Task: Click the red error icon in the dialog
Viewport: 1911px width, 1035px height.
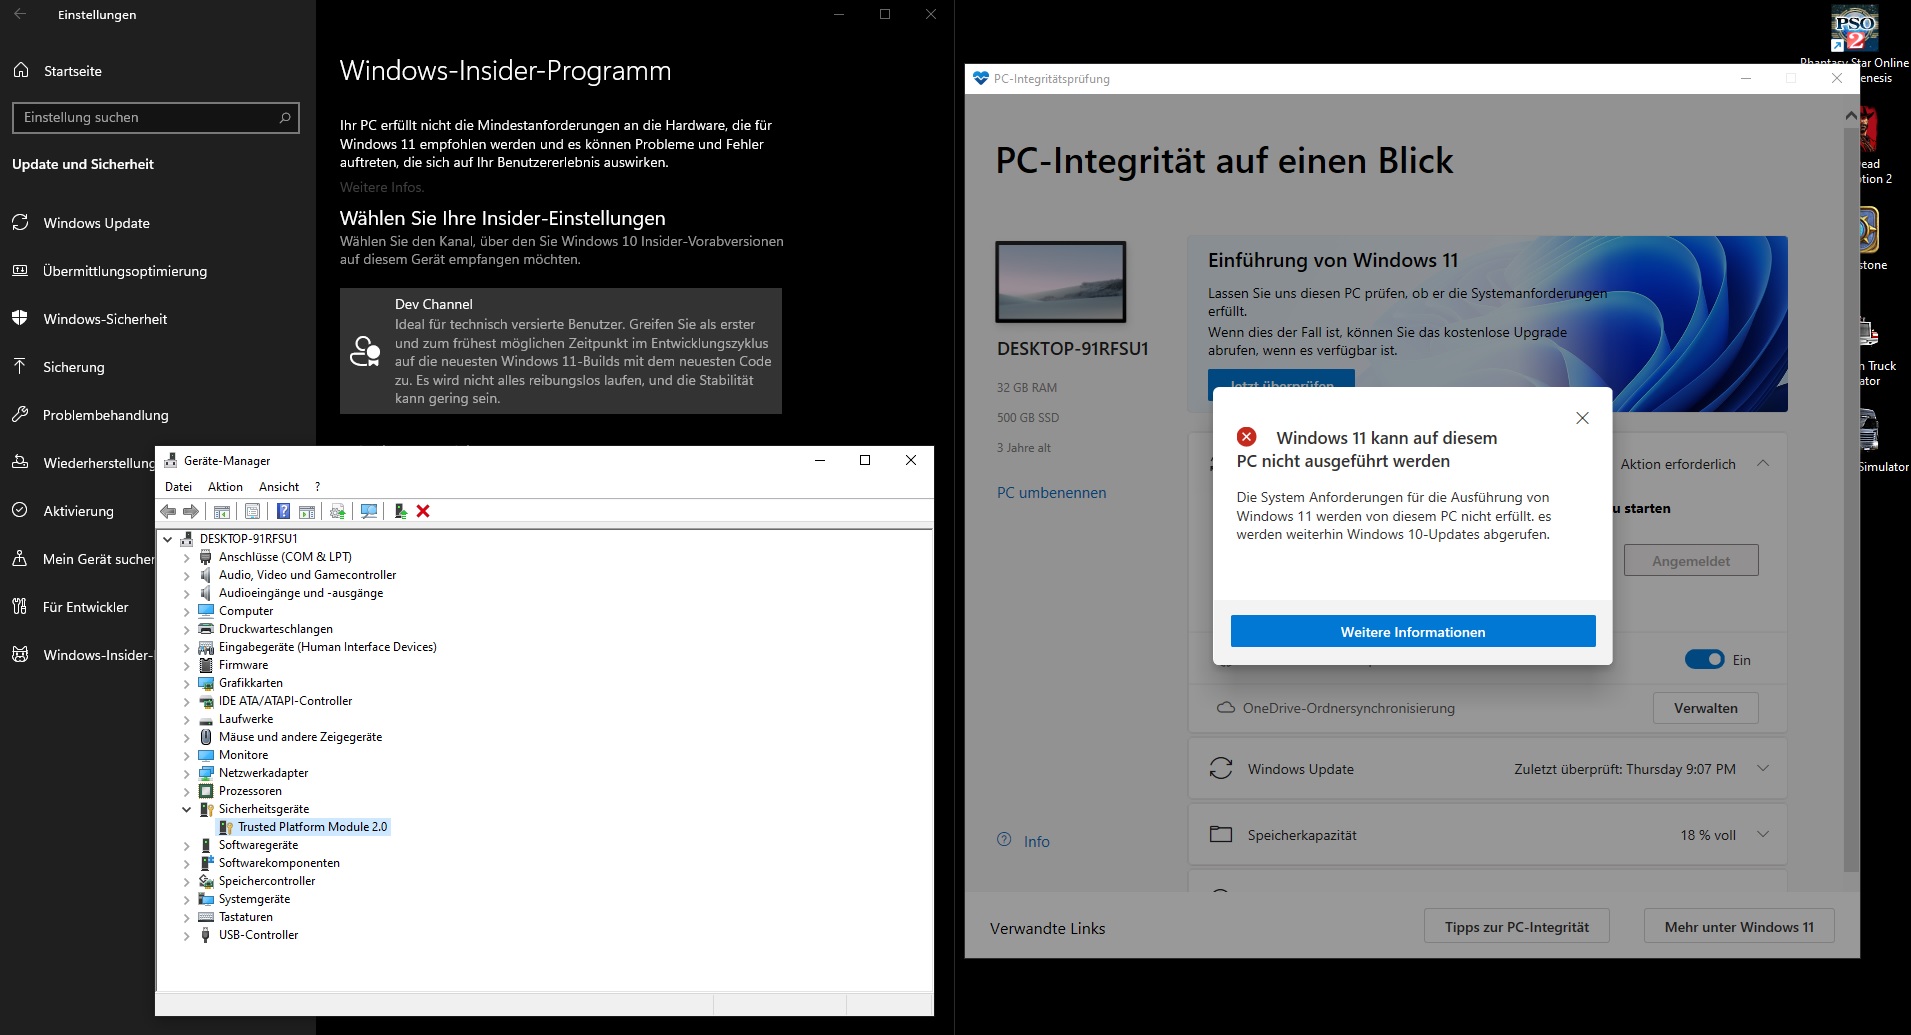Action: coord(1246,437)
